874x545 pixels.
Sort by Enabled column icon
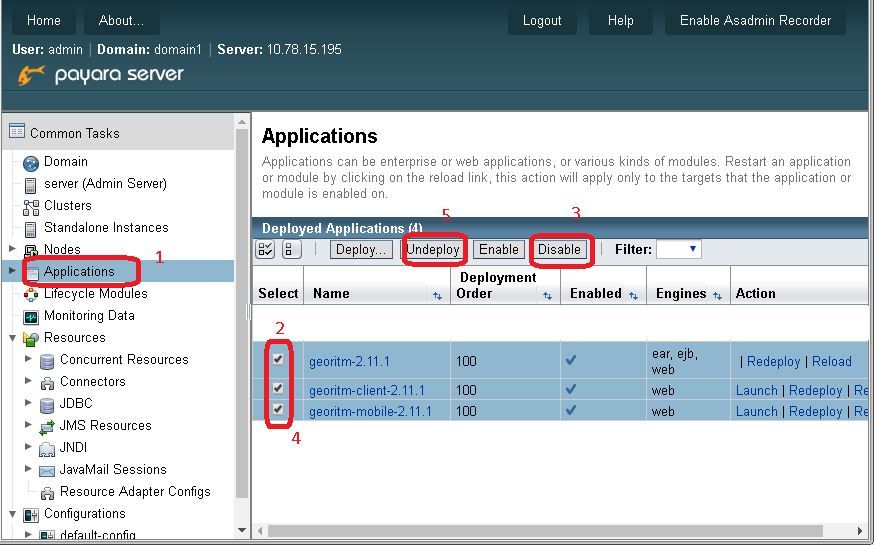pyautogui.click(x=633, y=296)
